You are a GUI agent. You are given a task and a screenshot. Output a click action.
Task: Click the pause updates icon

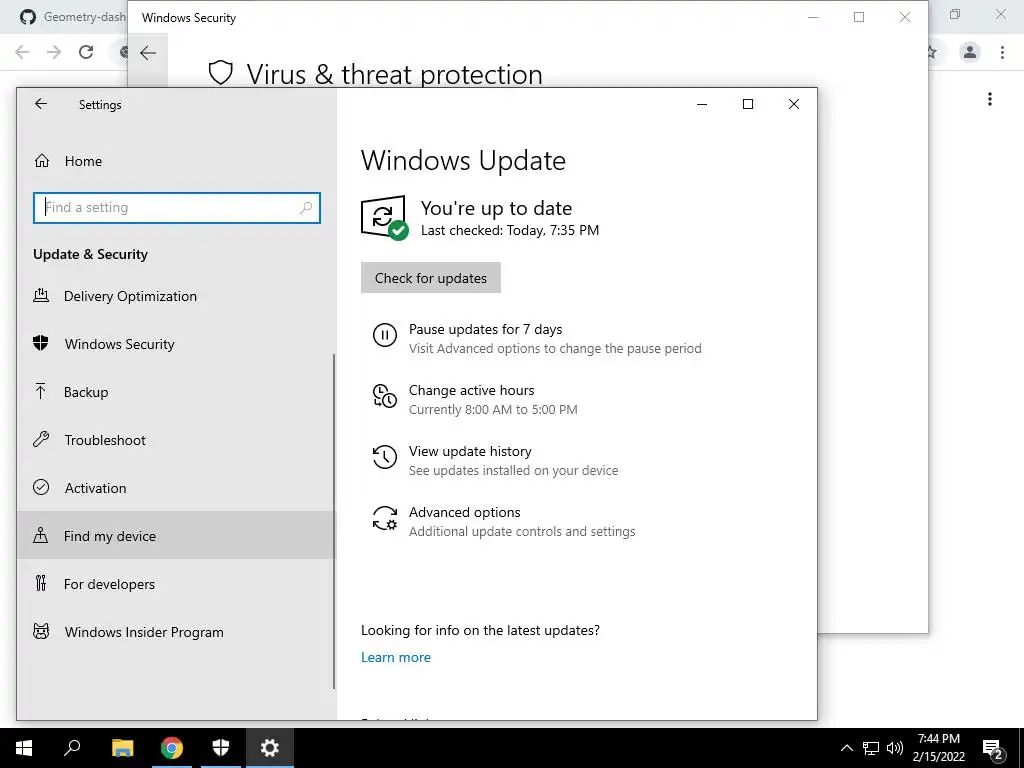[x=385, y=335]
